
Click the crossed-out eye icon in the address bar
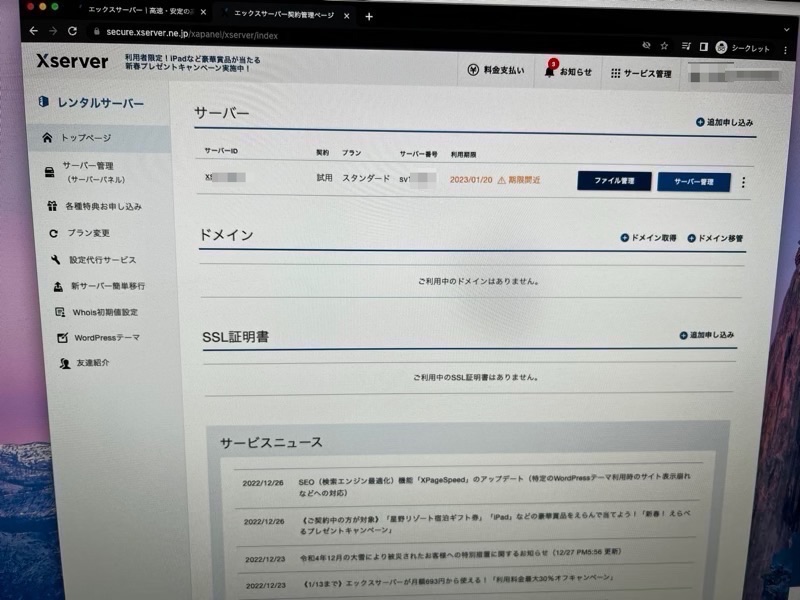click(x=646, y=45)
